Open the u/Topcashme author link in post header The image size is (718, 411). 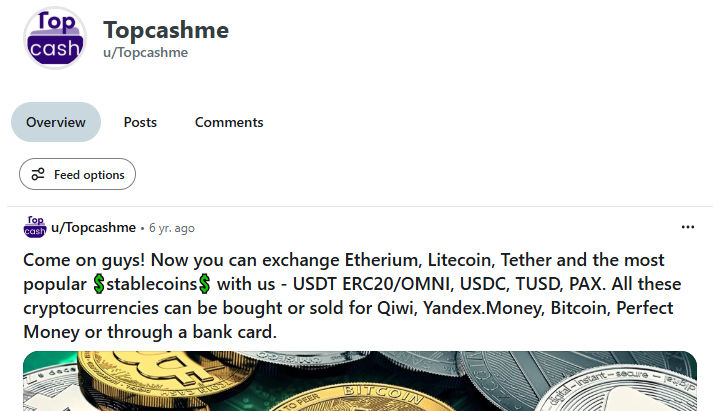(93, 227)
